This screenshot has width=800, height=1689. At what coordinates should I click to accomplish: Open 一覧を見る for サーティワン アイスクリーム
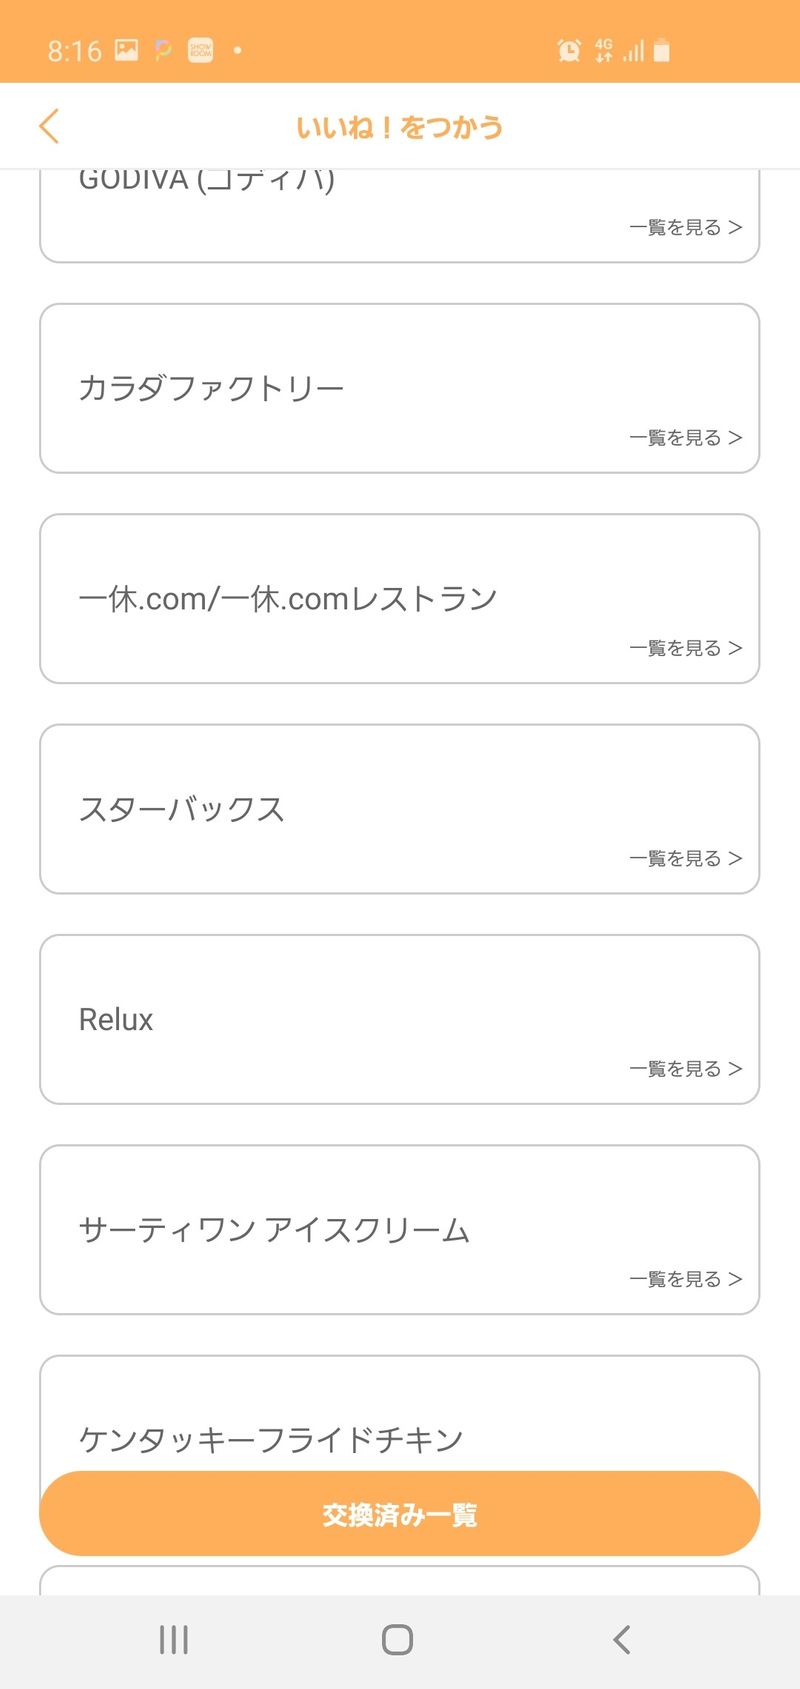click(x=685, y=1279)
